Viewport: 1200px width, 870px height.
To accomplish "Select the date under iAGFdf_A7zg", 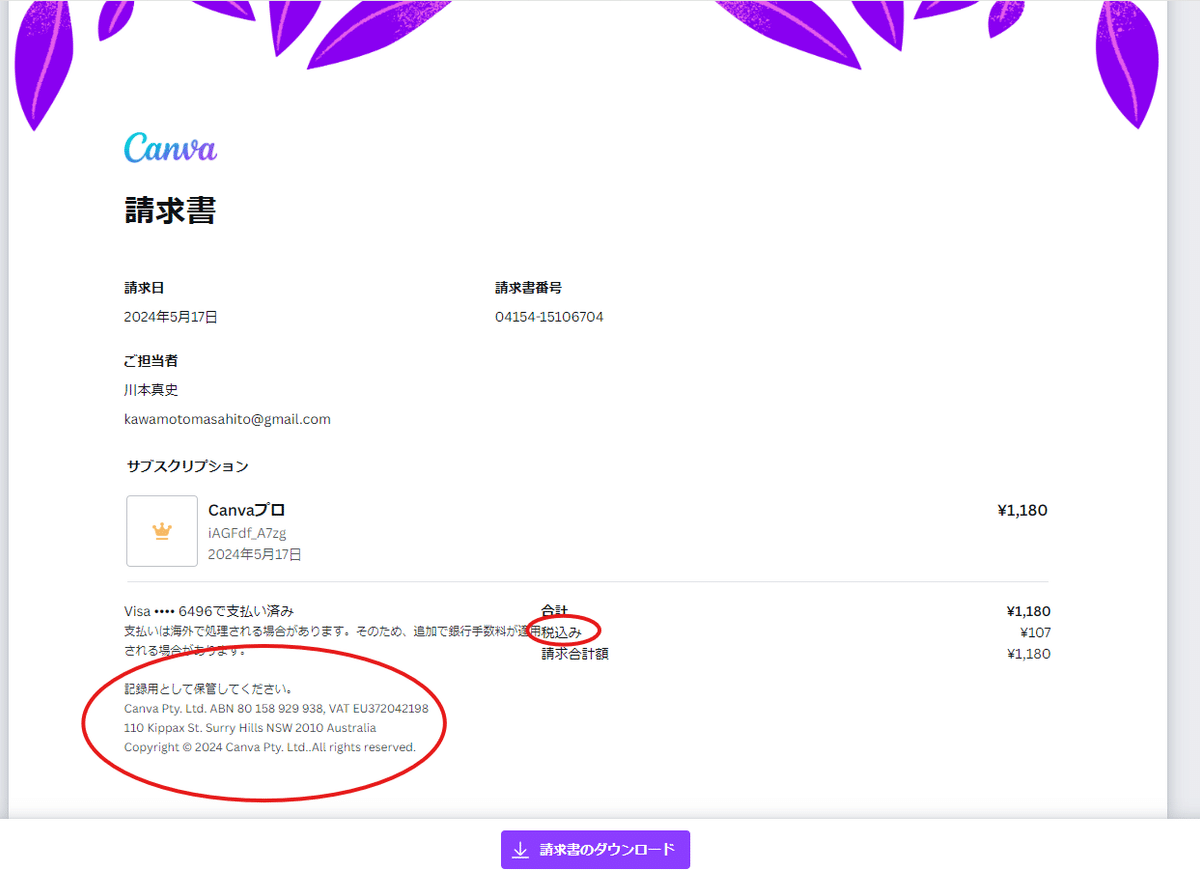I will pyautogui.click(x=255, y=554).
